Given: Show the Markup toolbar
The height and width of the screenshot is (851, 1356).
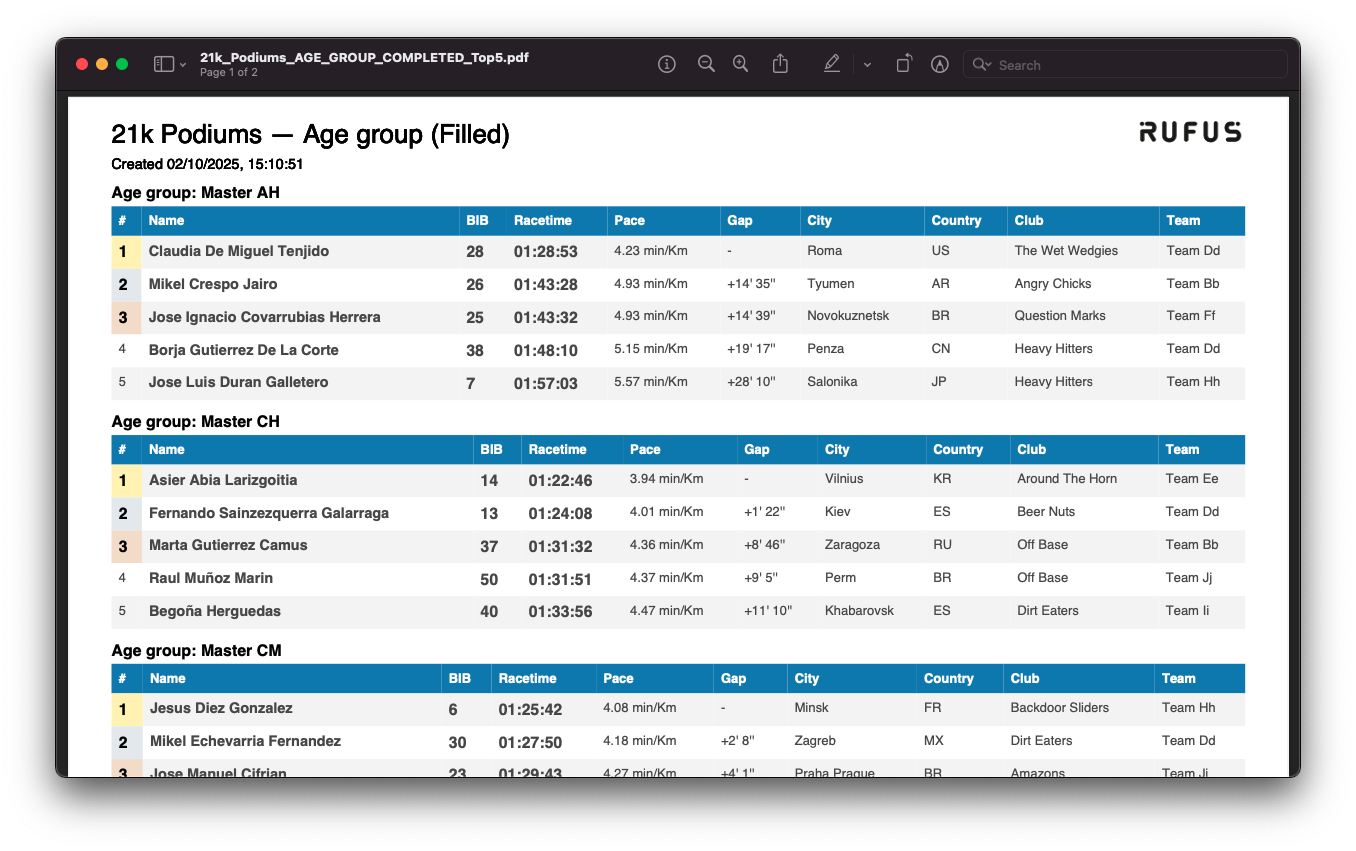Looking at the screenshot, I should pos(939,64).
